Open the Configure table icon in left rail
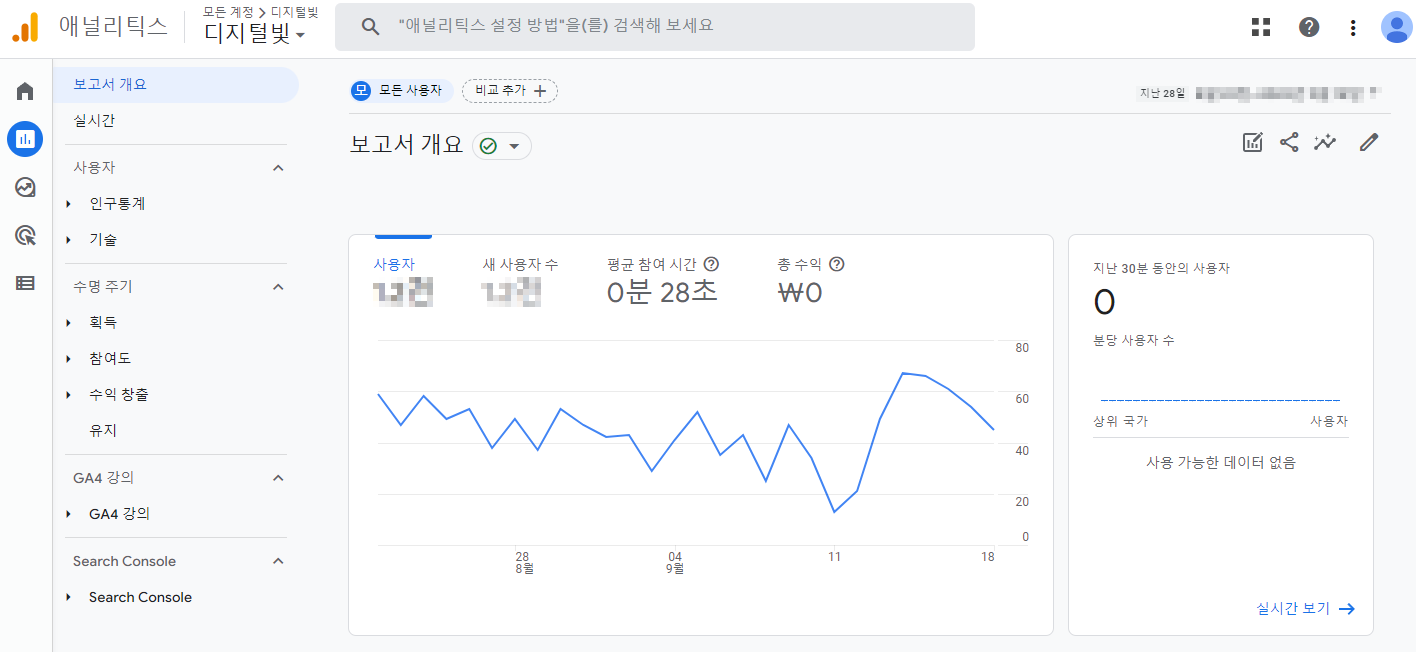 pos(25,283)
